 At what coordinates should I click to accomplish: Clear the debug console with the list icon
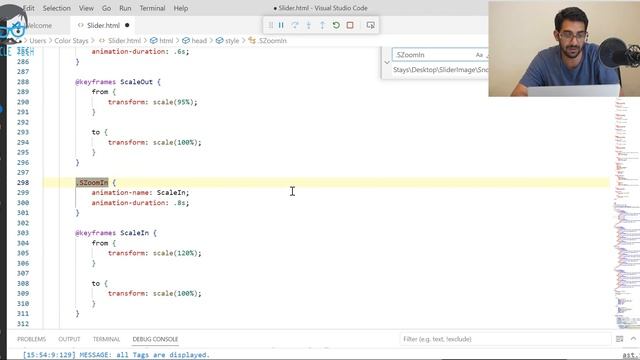pos(620,339)
